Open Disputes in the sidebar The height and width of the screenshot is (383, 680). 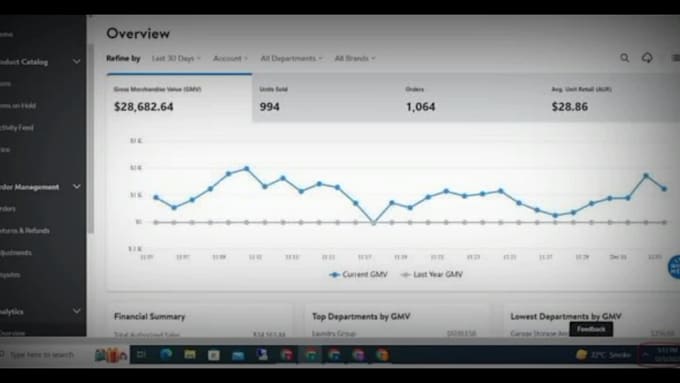(x=10, y=275)
